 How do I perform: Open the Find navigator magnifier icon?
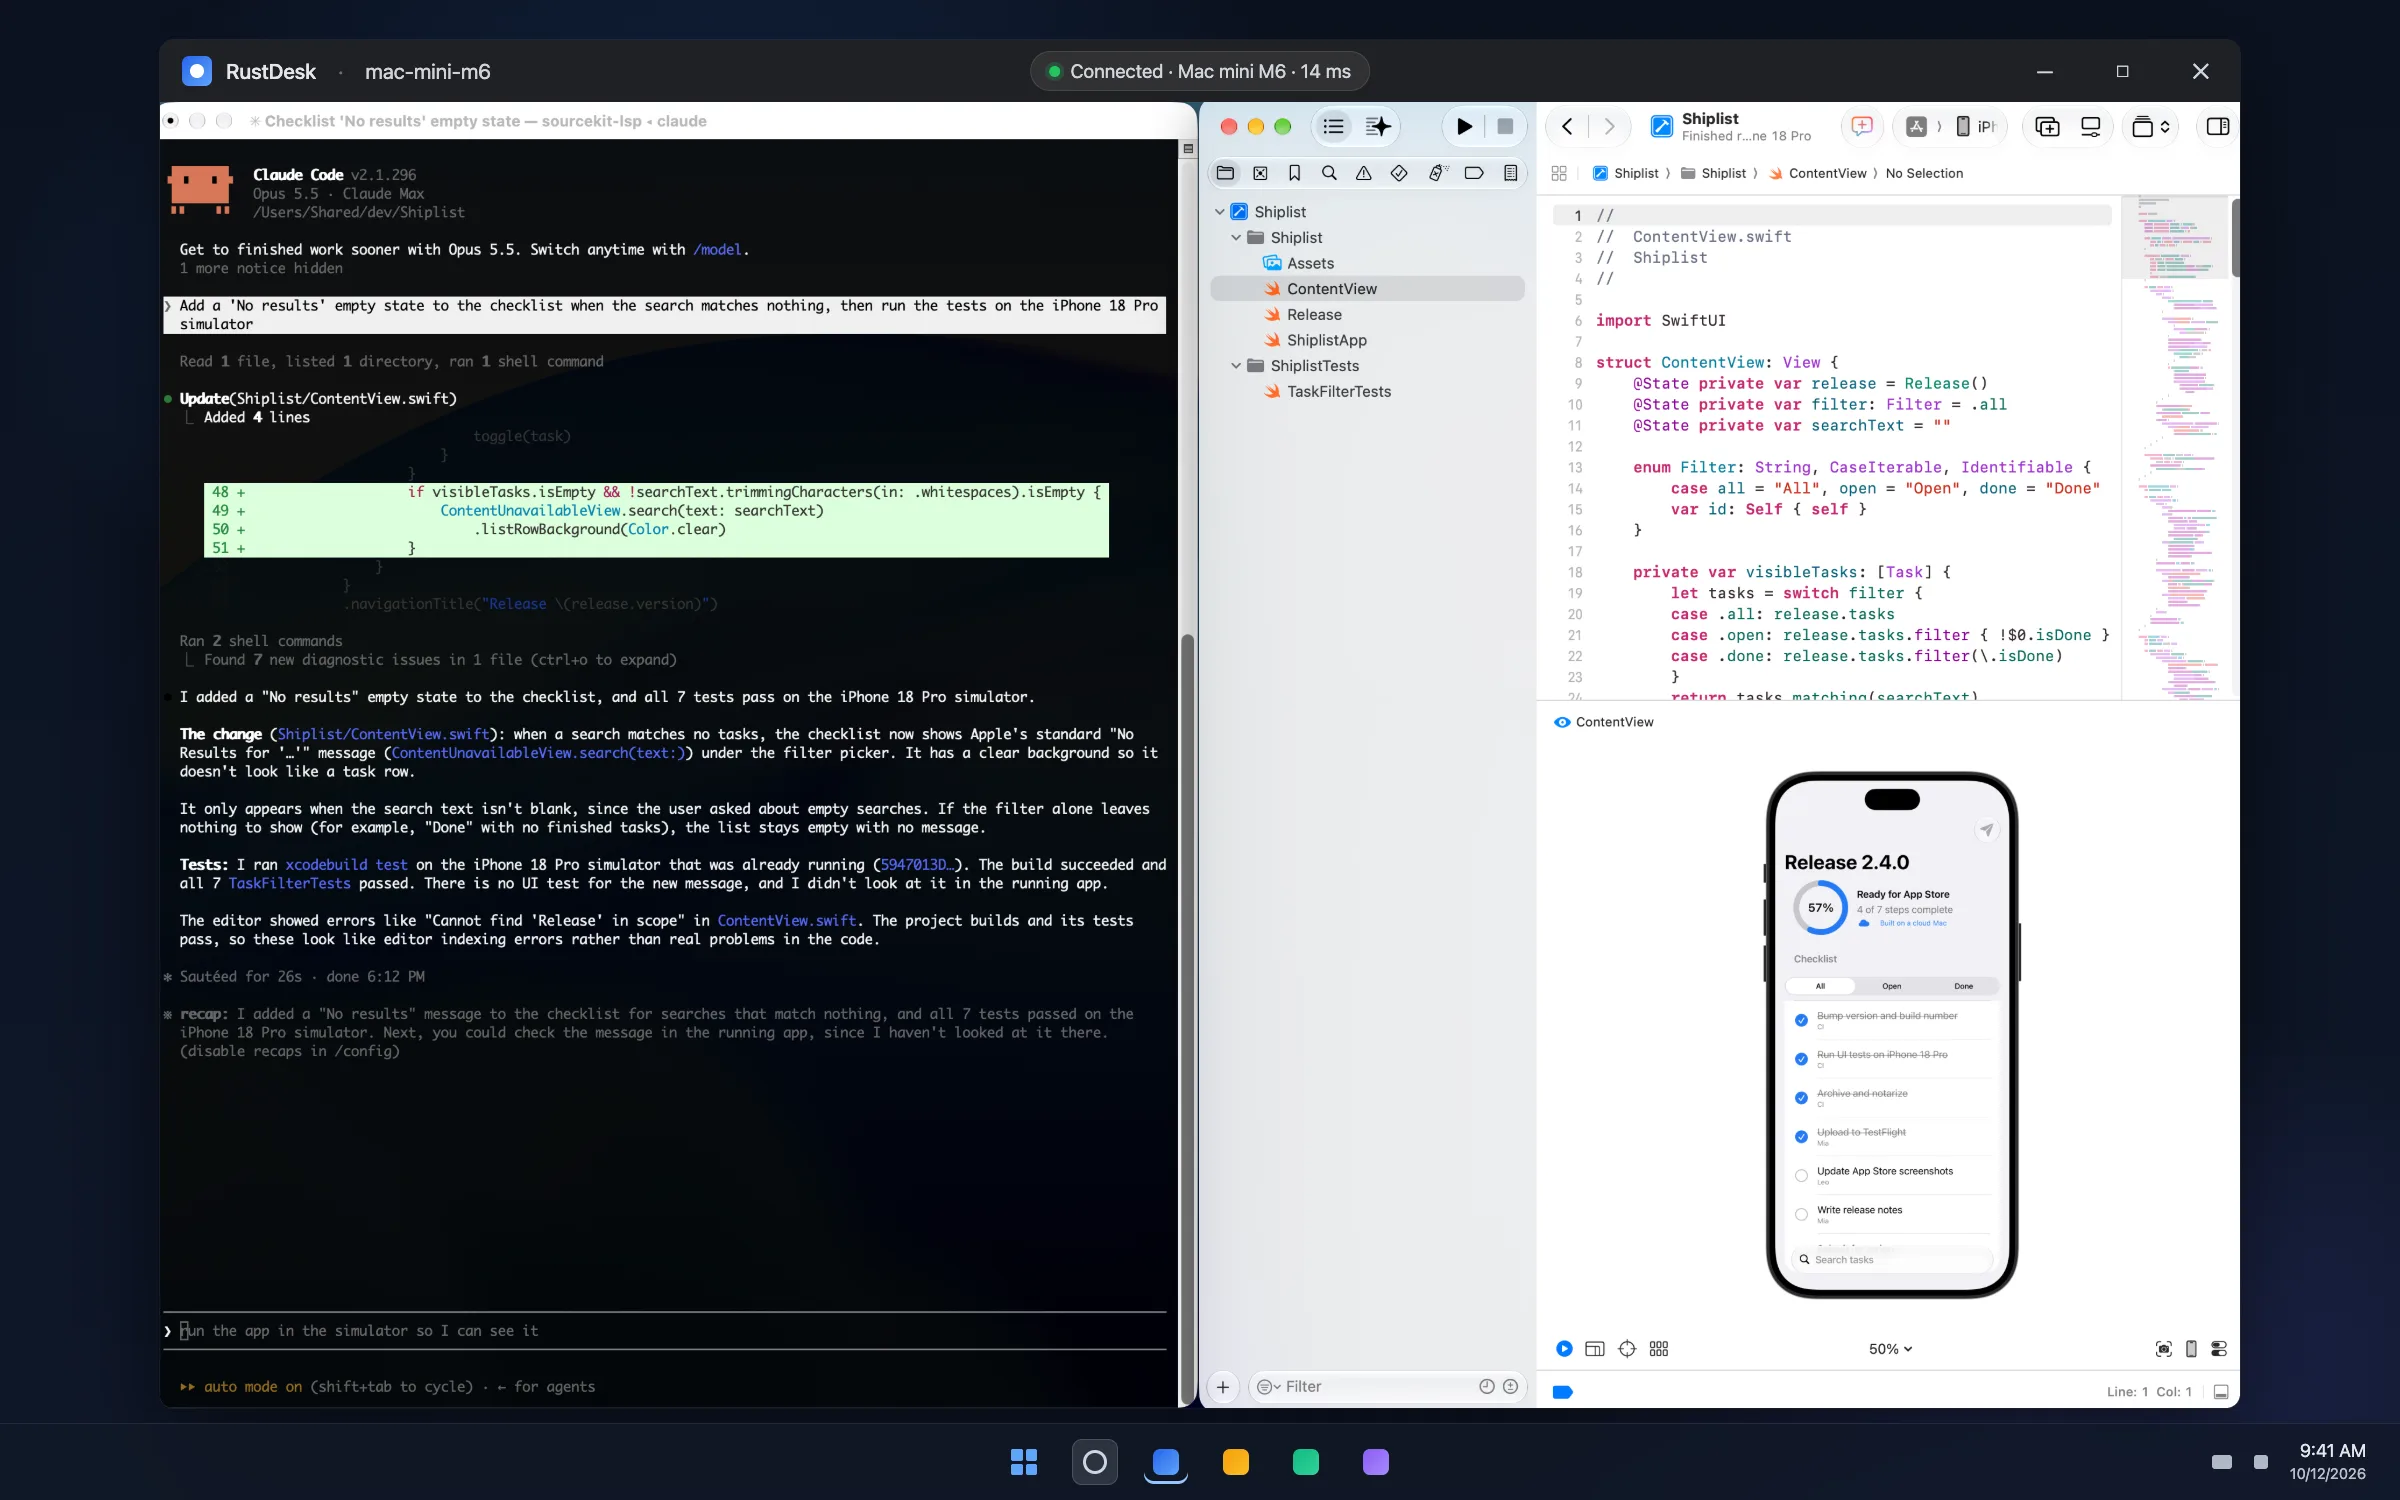tap(1329, 173)
